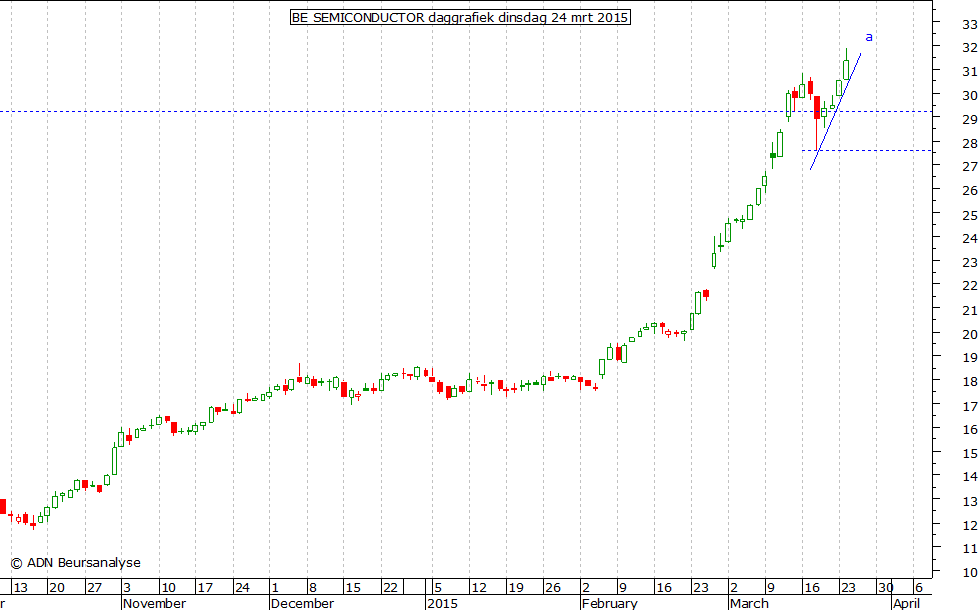Image resolution: width=980 pixels, height=610 pixels.
Task: Click the red long-wick candle near 29
Action: point(817,122)
